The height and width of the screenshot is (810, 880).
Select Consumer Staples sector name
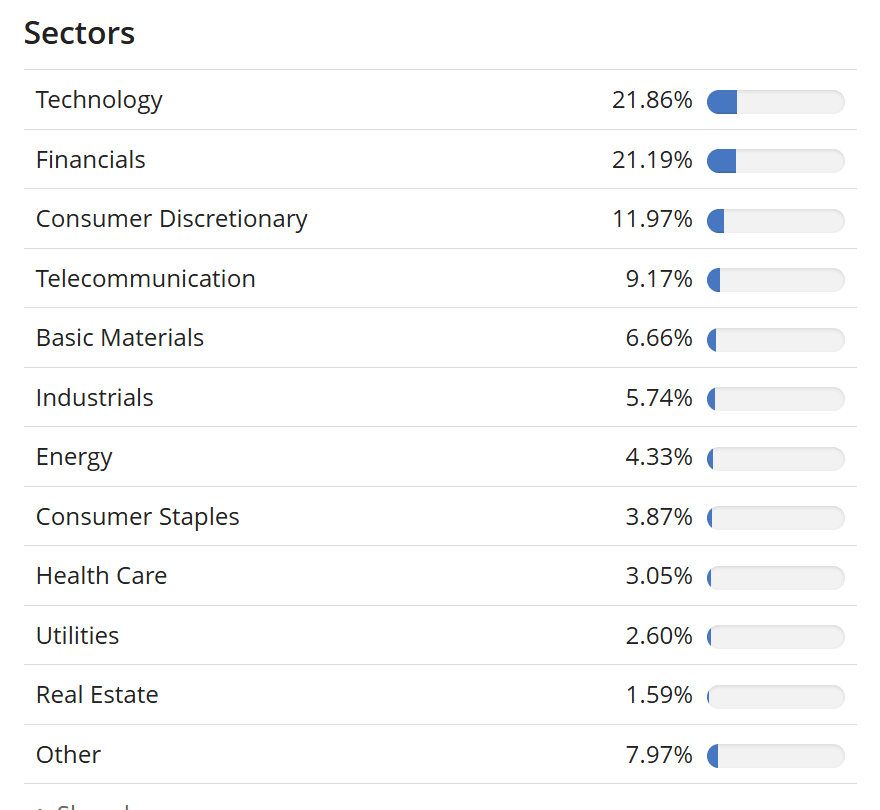coord(137,517)
